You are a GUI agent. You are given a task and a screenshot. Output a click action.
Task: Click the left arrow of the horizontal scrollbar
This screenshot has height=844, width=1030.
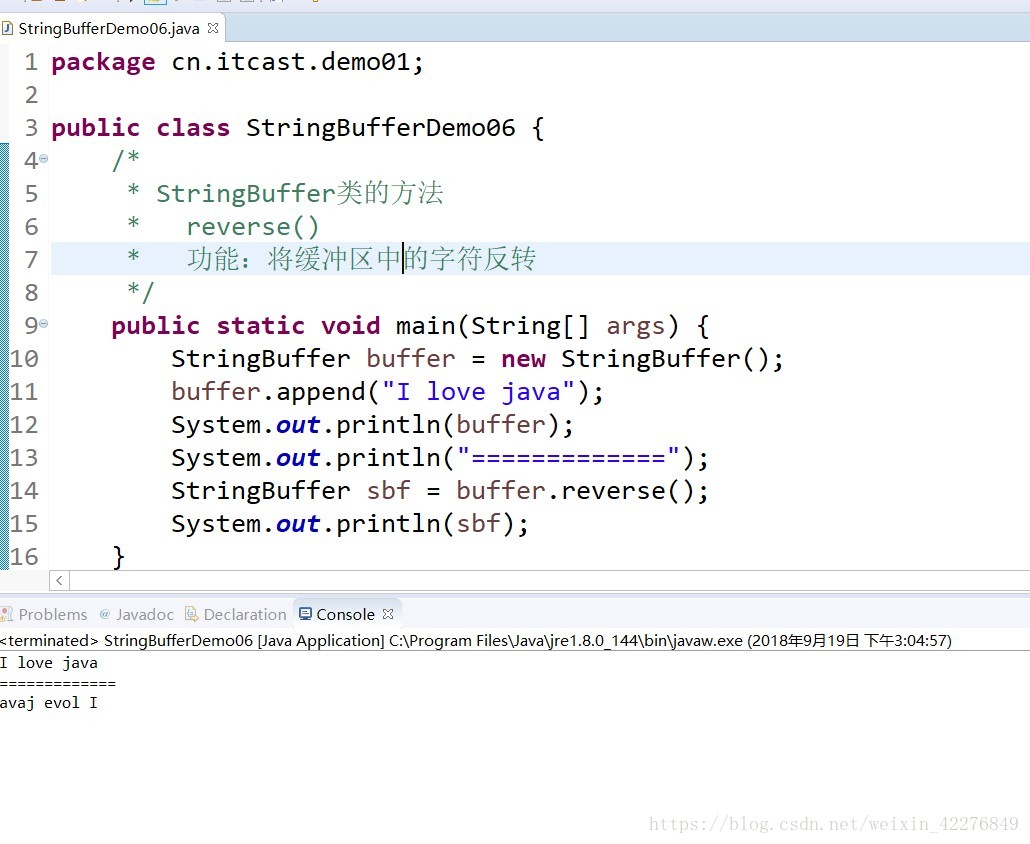tap(58, 580)
